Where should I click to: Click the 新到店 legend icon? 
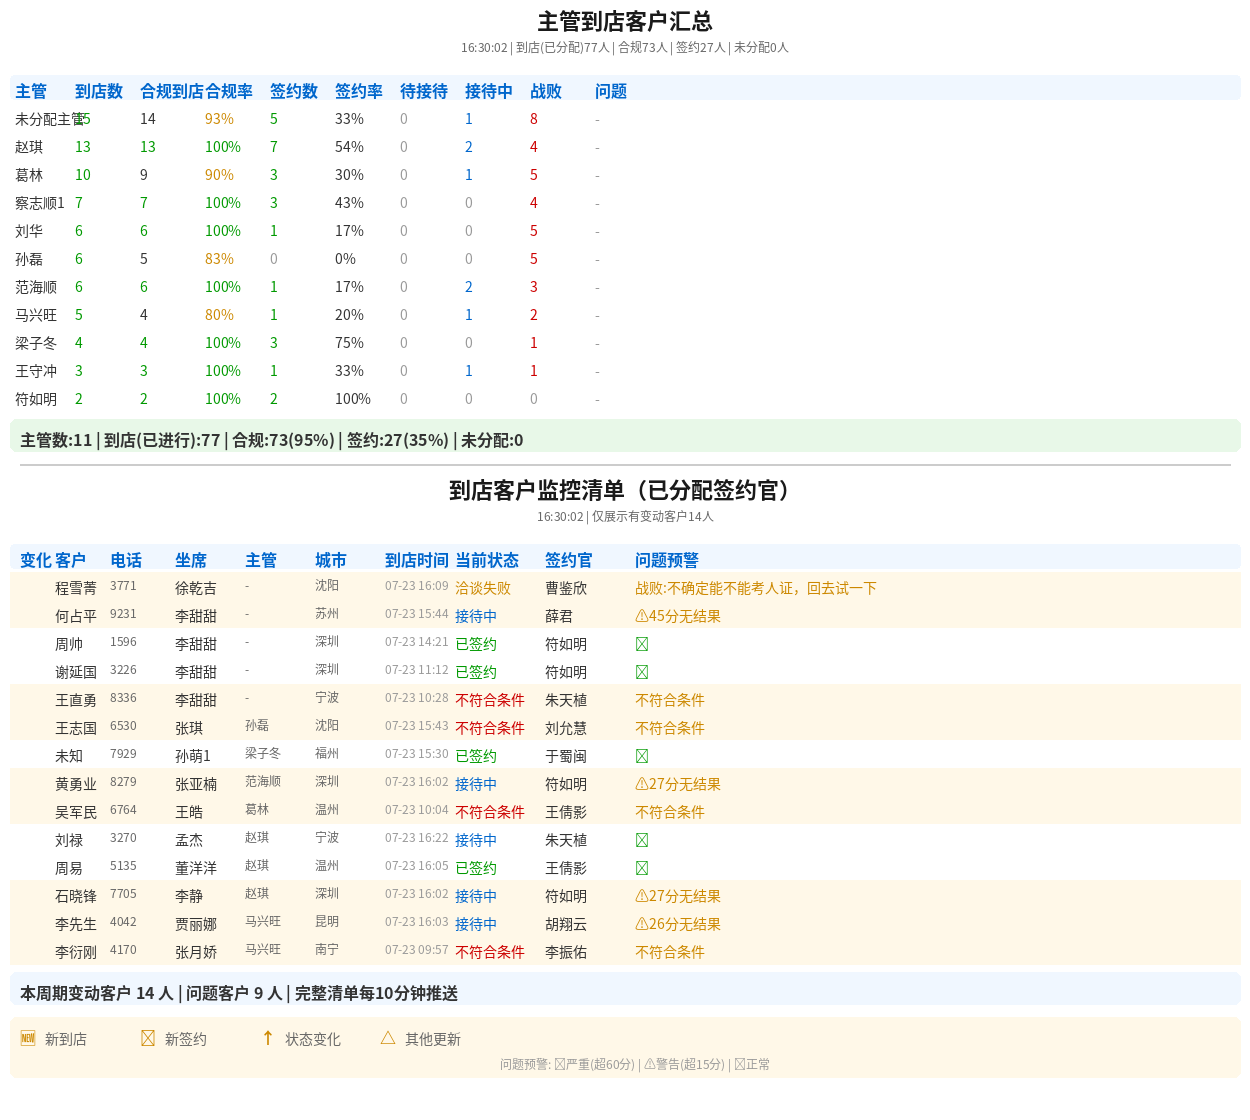tap(28, 1038)
